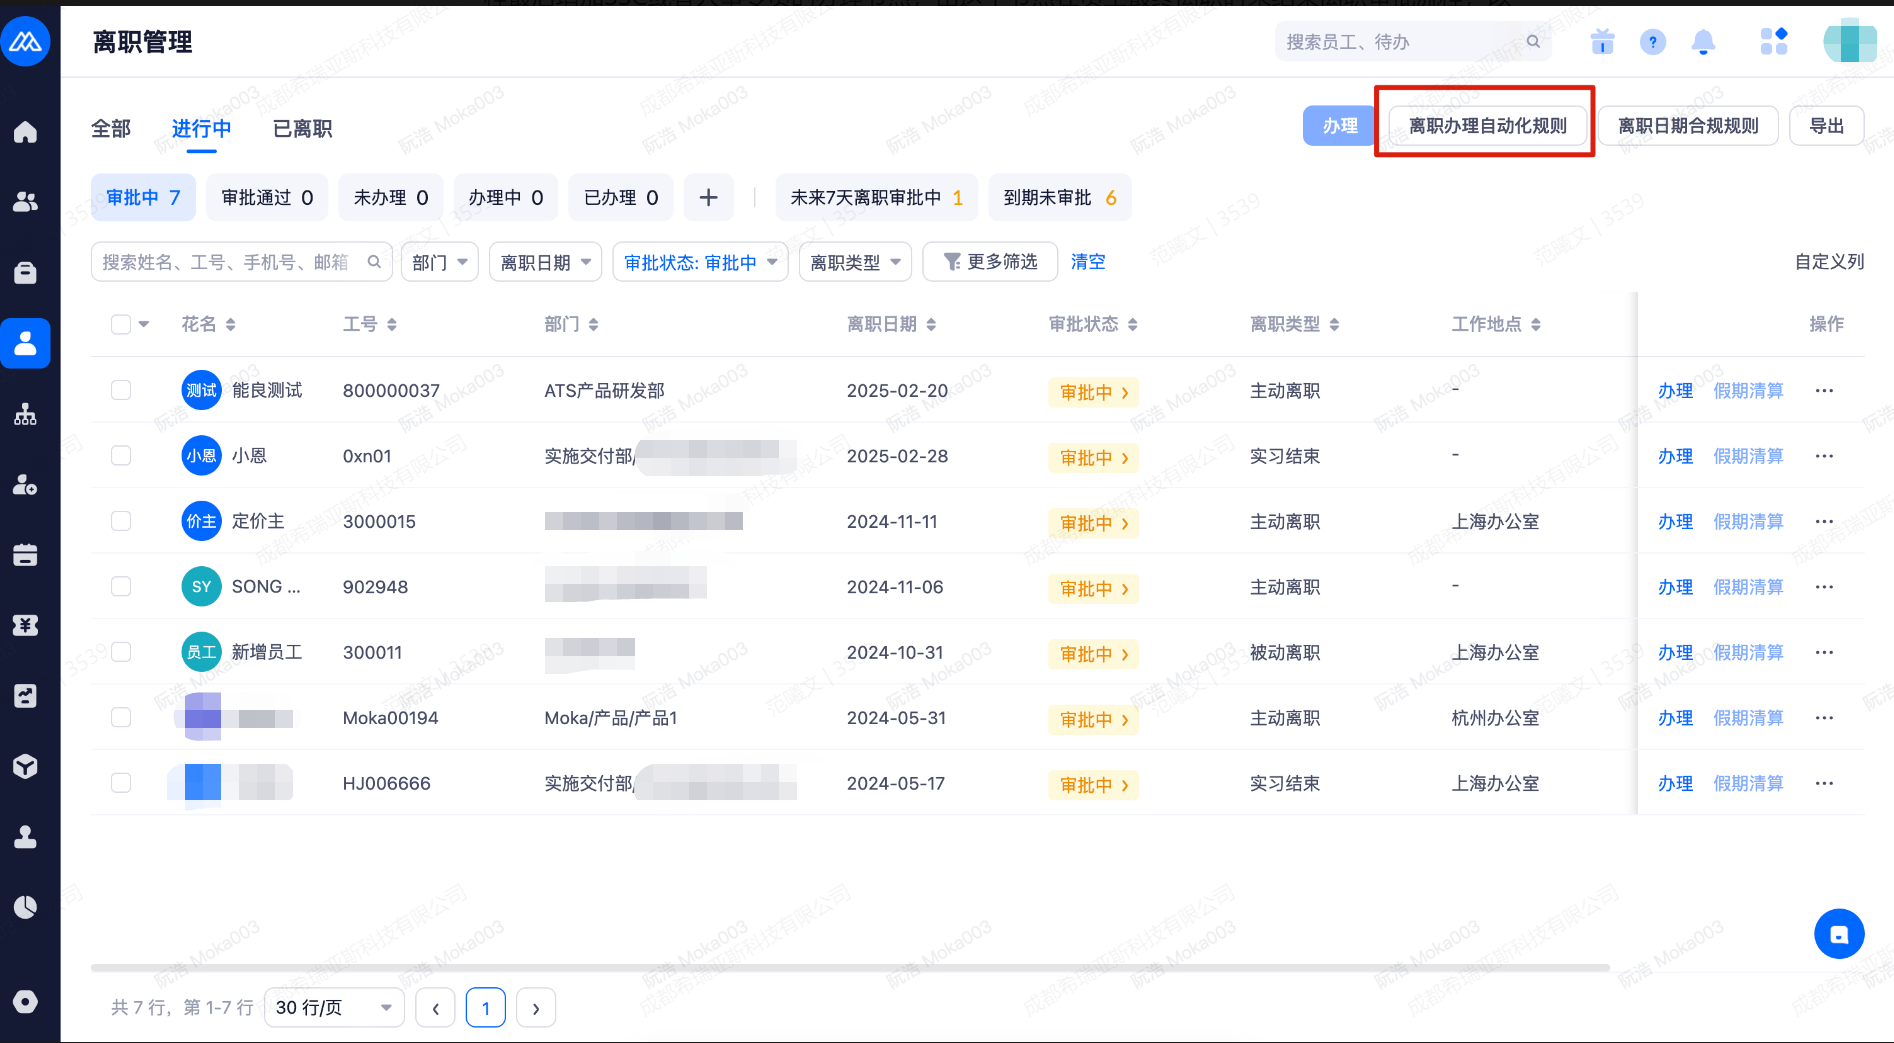This screenshot has height=1043, width=1894.
Task: Open the more menu for 小恩 row
Action: point(1824,456)
